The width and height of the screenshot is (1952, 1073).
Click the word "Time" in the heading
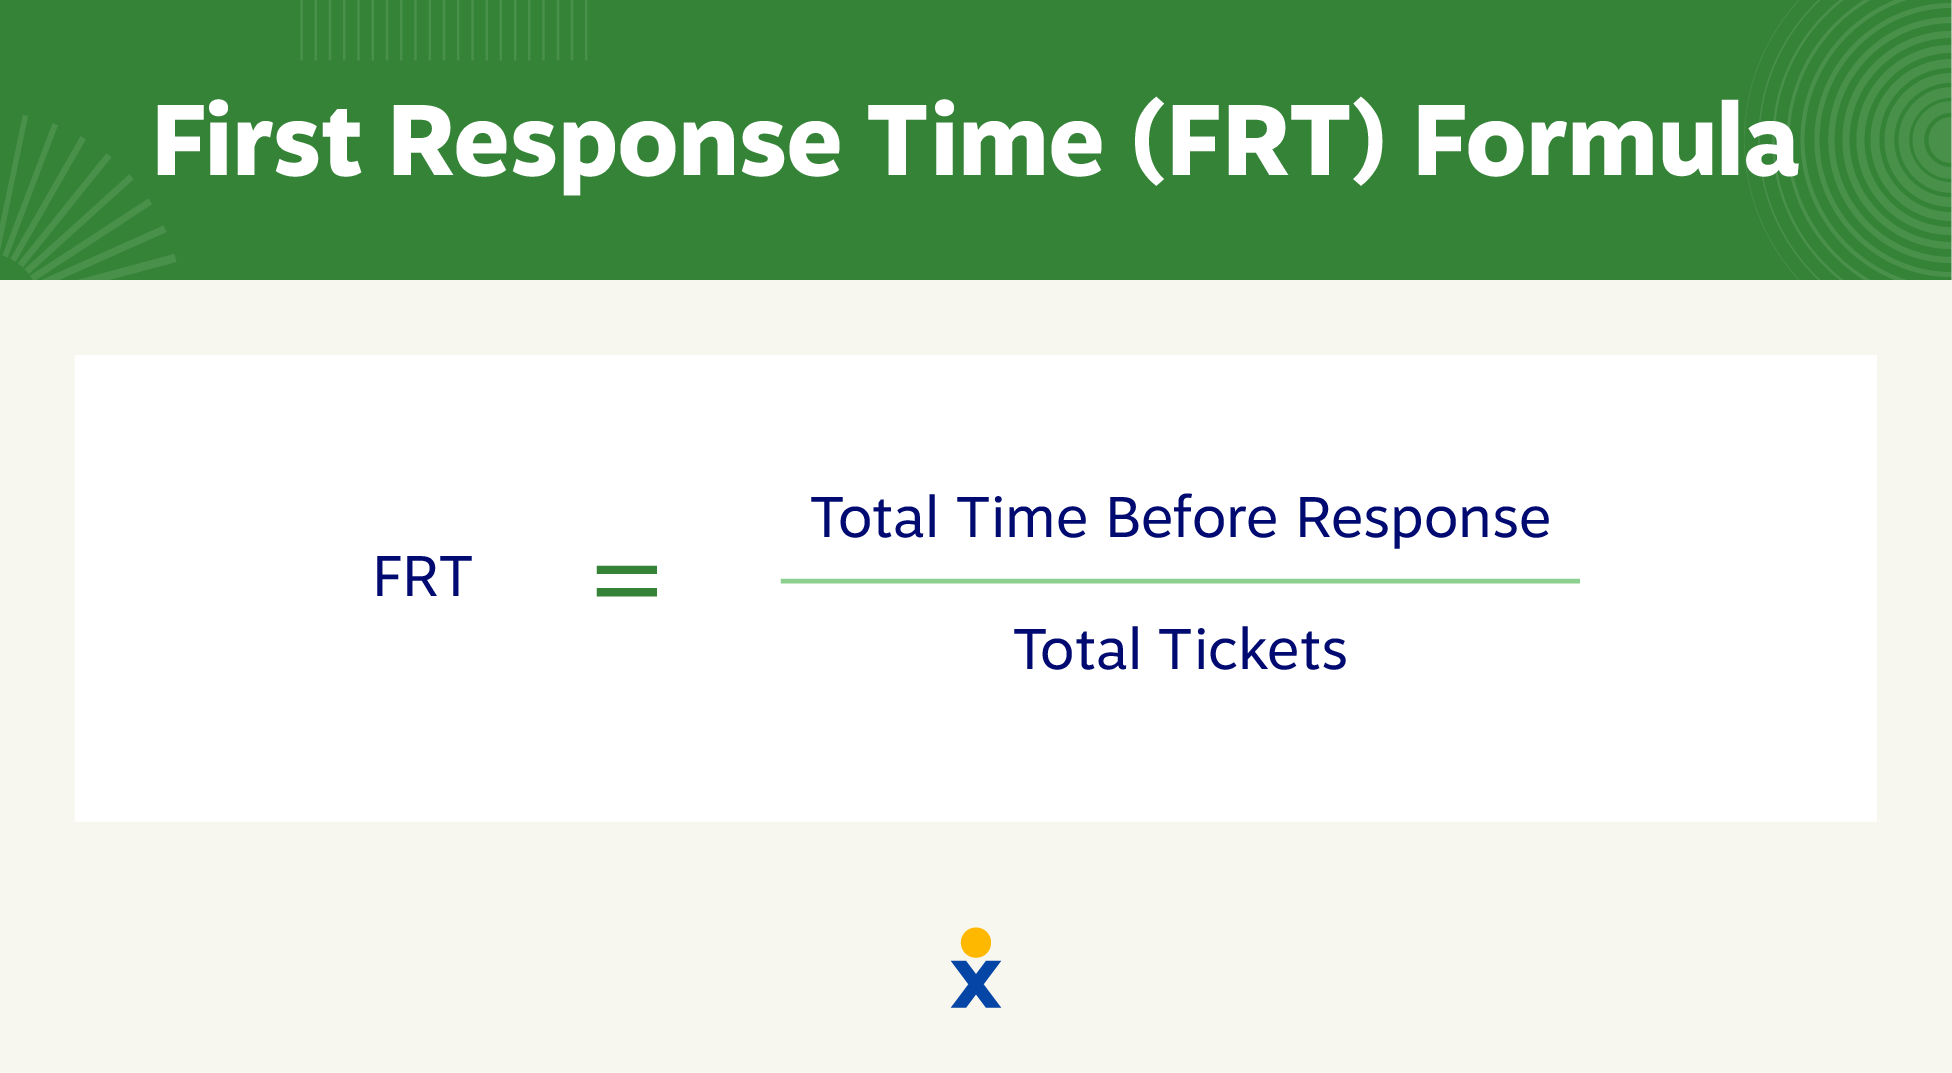pos(985,142)
